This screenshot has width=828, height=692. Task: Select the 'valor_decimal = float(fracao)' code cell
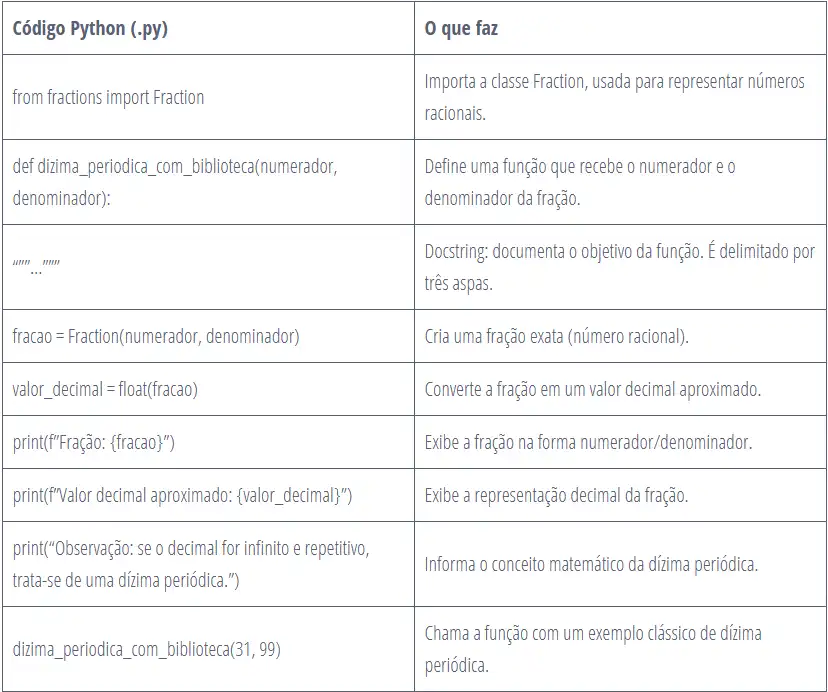point(105,389)
